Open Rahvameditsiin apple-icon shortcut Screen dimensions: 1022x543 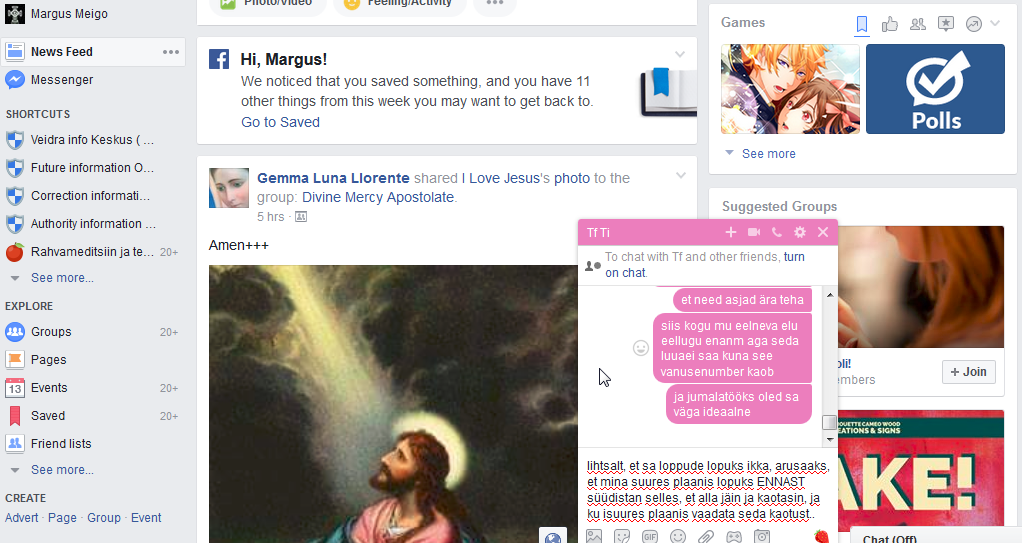(14, 252)
